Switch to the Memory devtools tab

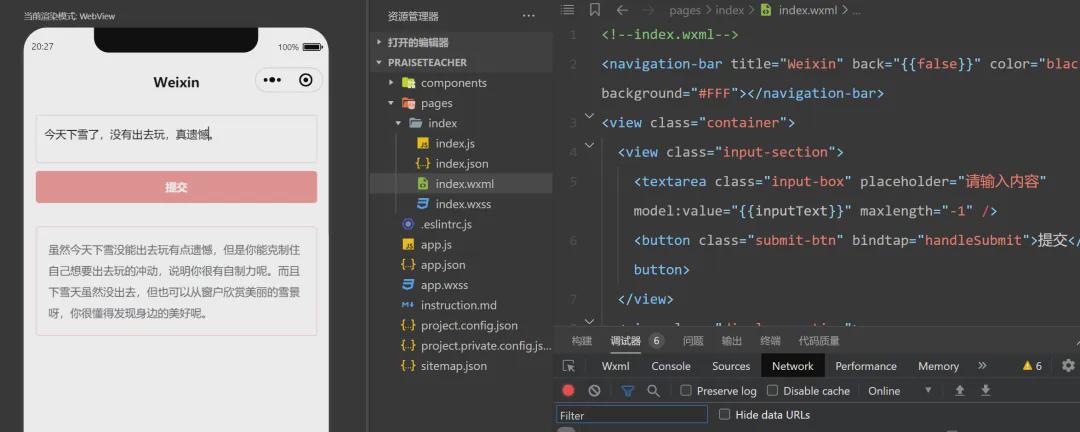click(x=938, y=366)
